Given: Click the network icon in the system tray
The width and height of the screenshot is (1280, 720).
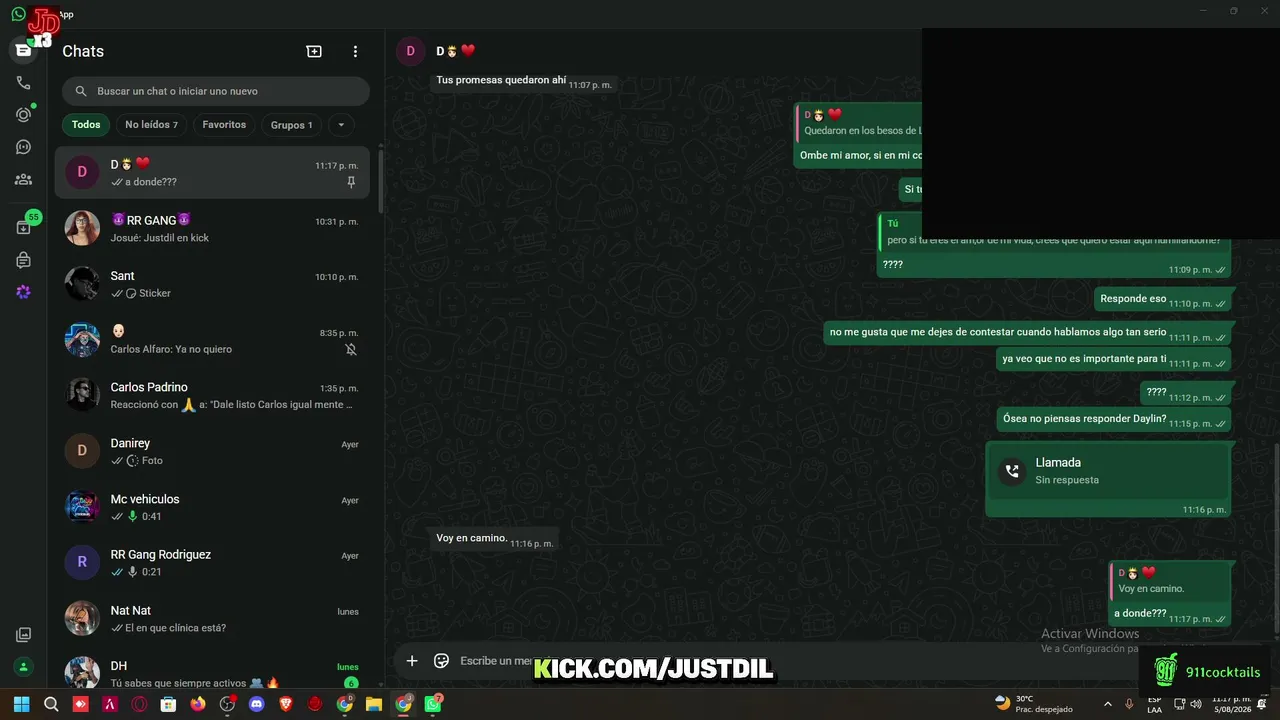Looking at the screenshot, I should pos(1178,704).
